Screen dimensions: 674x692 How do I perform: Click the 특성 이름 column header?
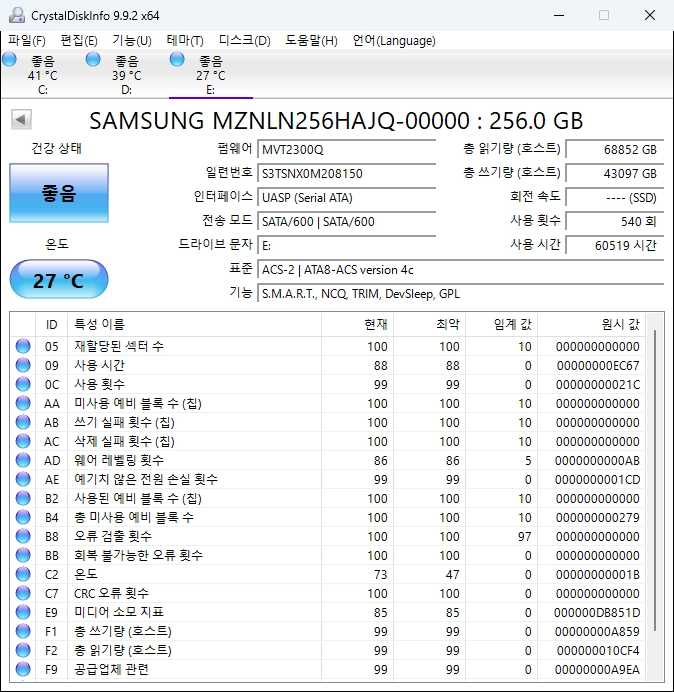pos(194,324)
